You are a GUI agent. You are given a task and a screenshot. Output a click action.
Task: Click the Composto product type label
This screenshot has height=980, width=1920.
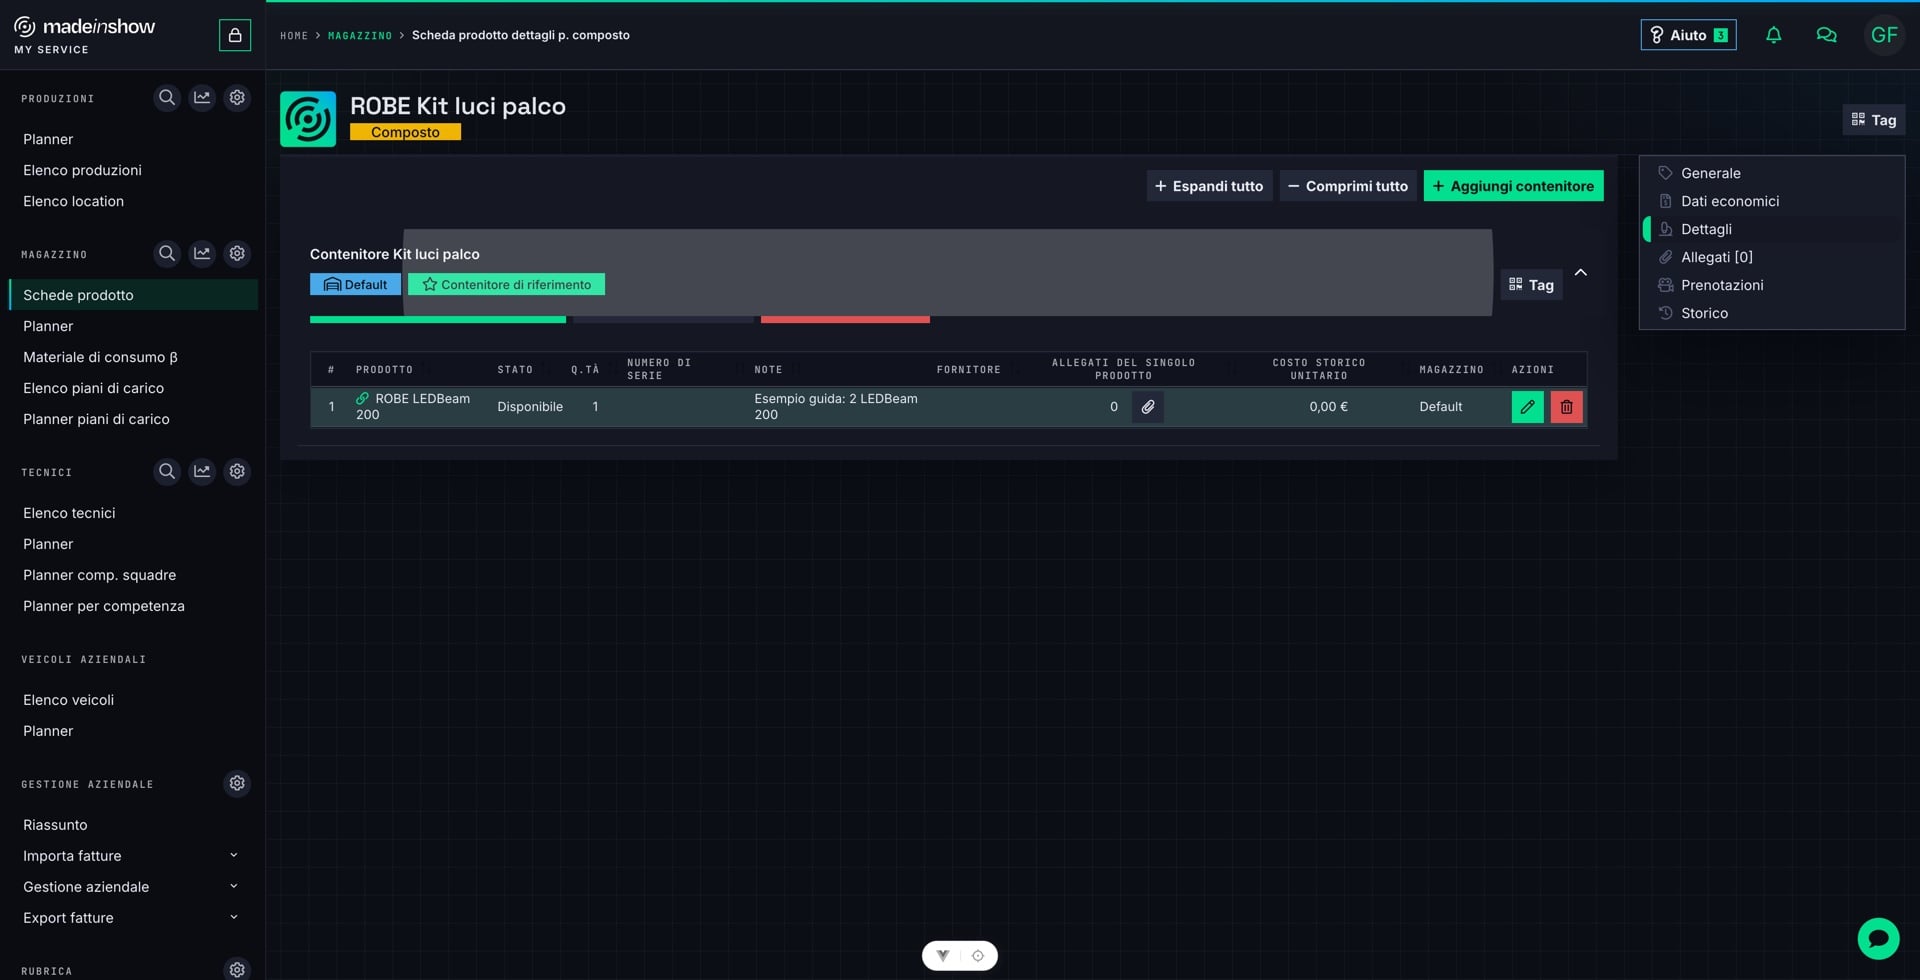405,132
